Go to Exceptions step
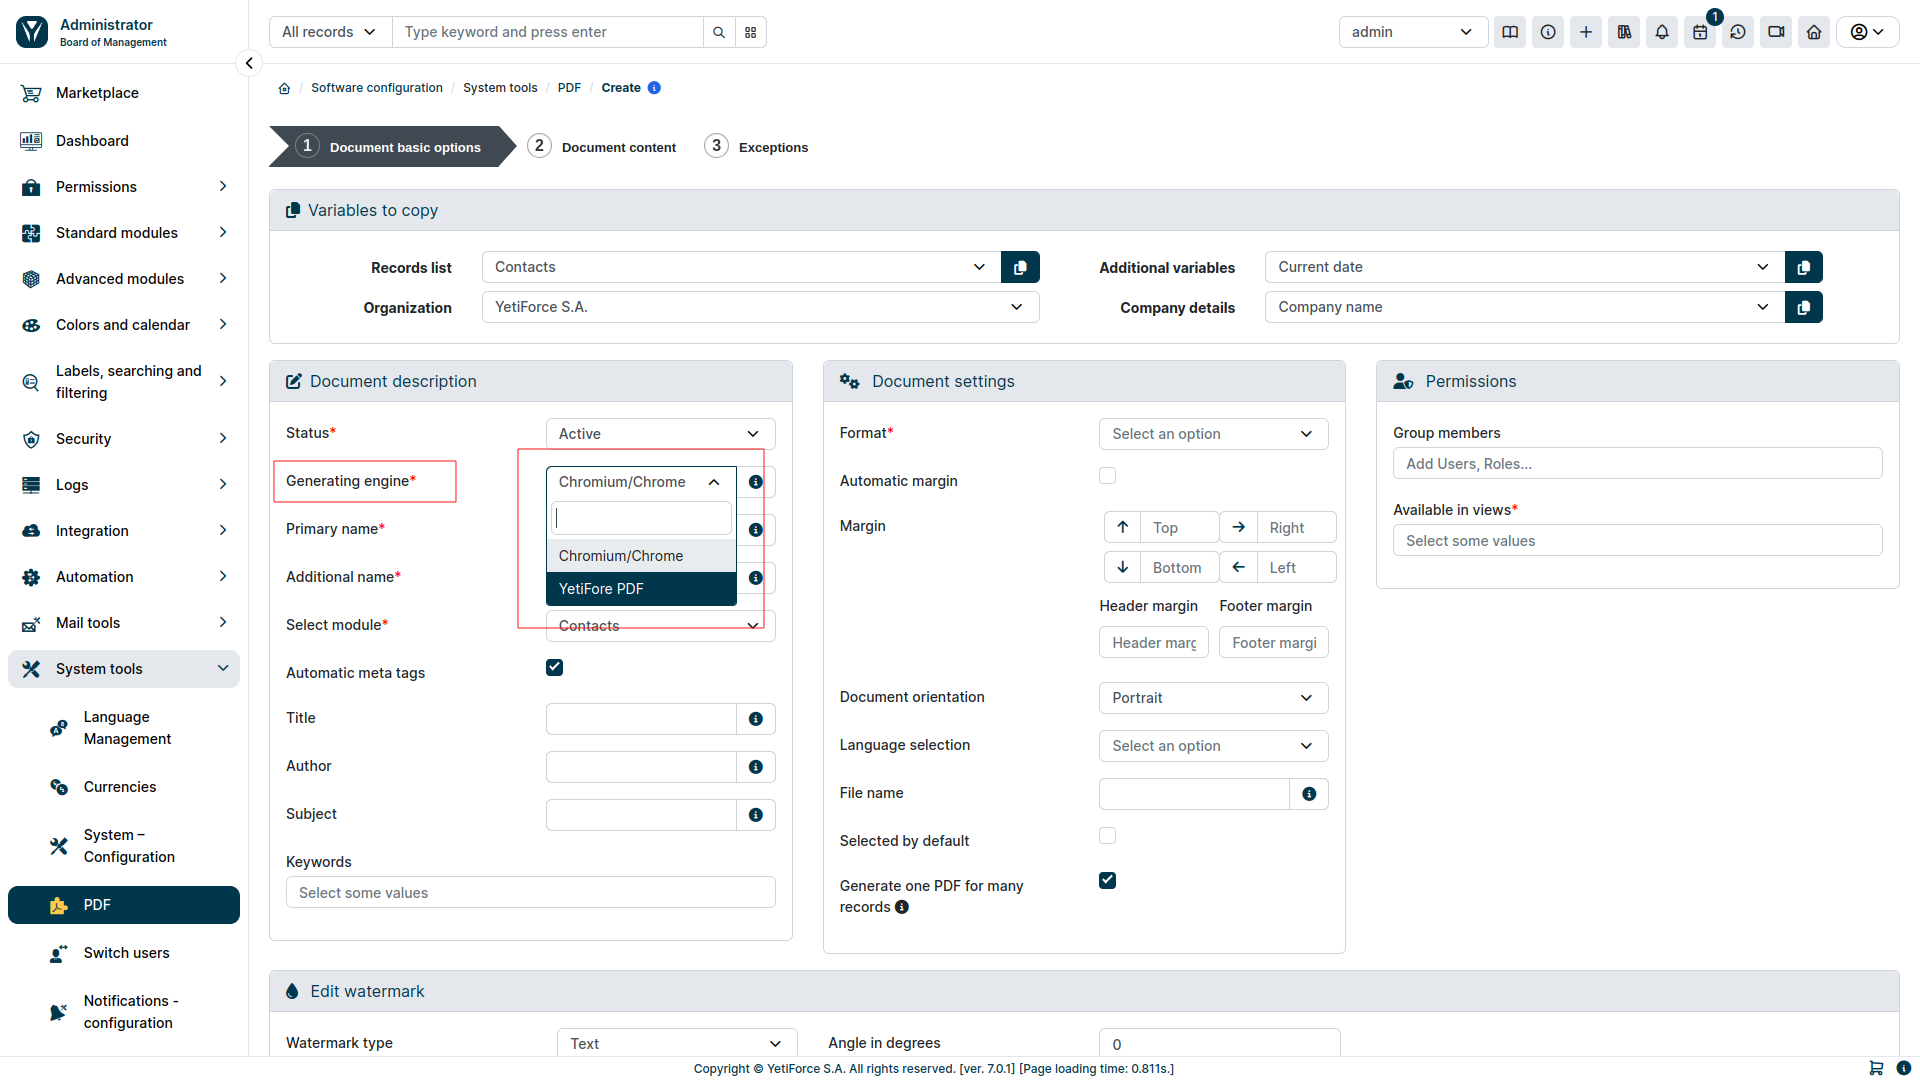The width and height of the screenshot is (1920, 1080). (x=757, y=147)
